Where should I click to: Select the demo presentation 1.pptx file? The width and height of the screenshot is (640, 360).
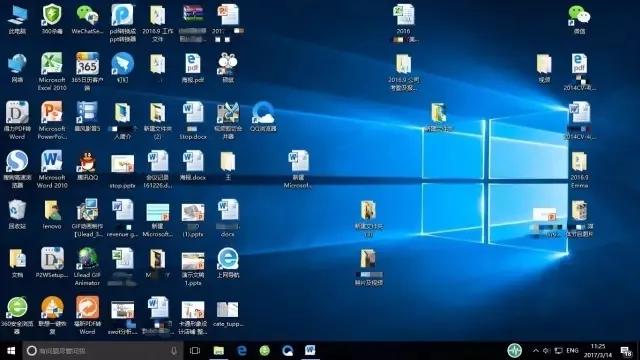point(193,268)
